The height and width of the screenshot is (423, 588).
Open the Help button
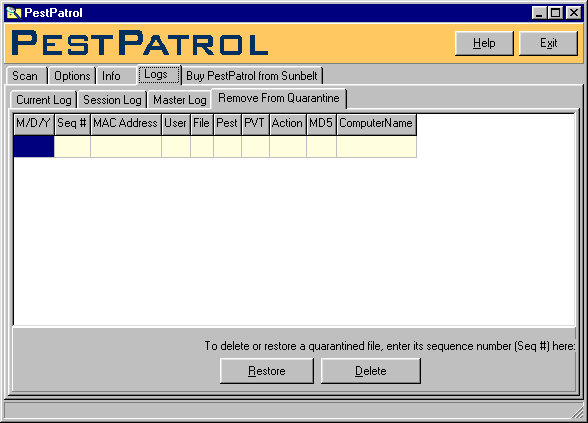coord(484,43)
